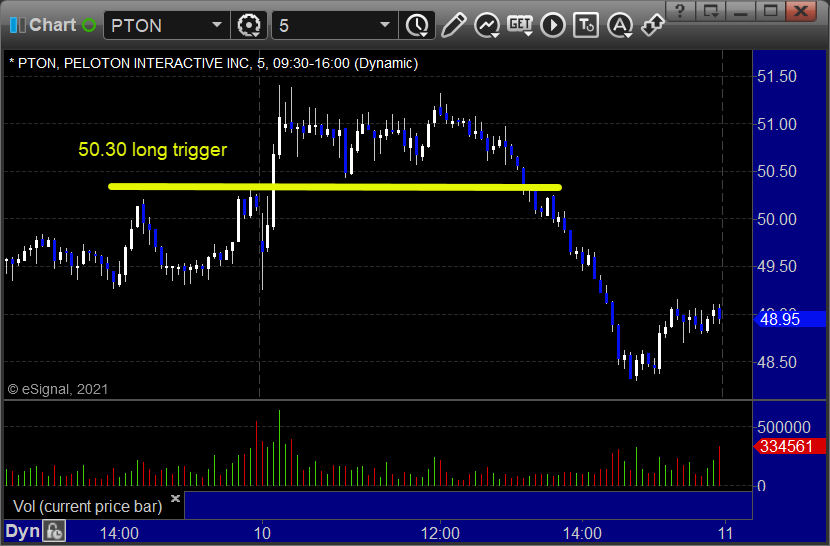The image size is (830, 546).
Task: Click the pushpin detach icon
Action: [x=652, y=25]
